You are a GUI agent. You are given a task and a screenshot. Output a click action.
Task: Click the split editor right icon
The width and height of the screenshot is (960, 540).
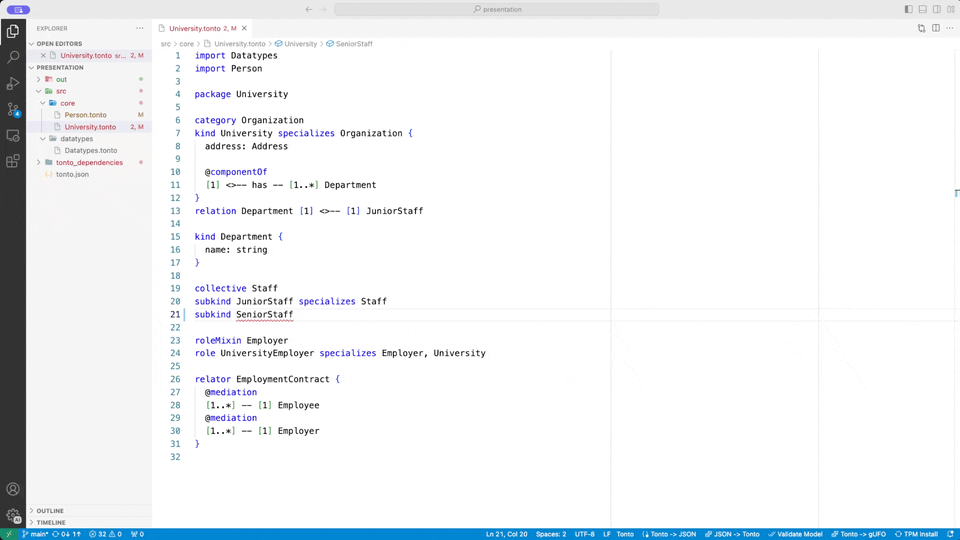pyautogui.click(x=936, y=28)
